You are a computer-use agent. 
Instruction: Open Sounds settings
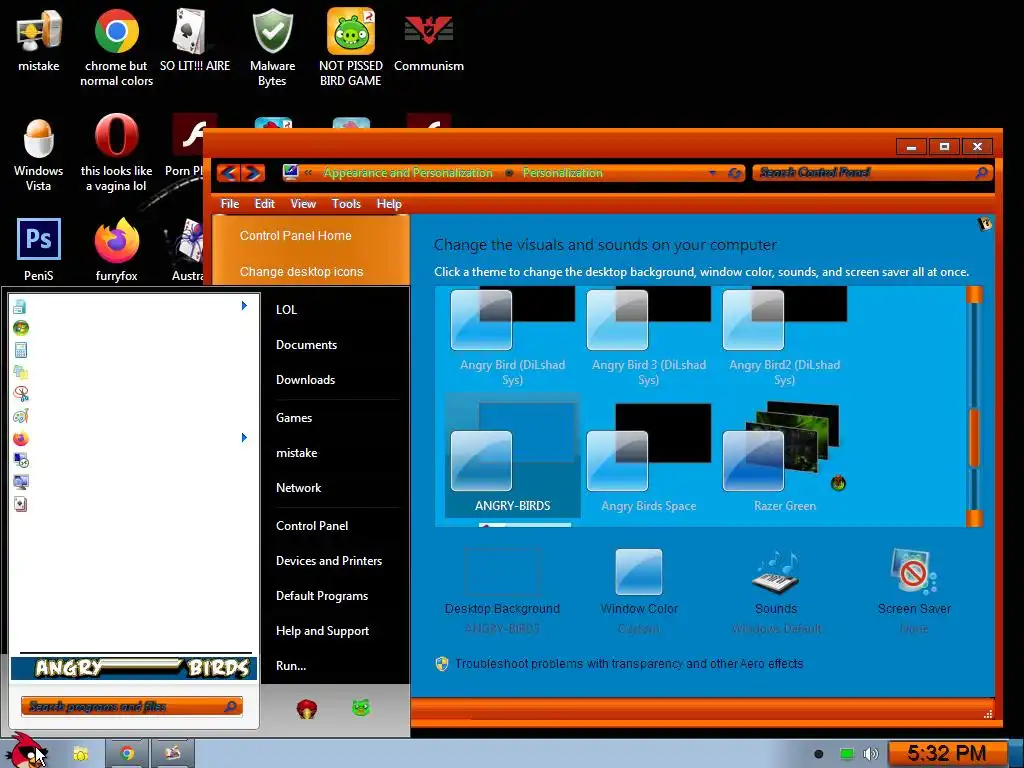tap(776, 590)
